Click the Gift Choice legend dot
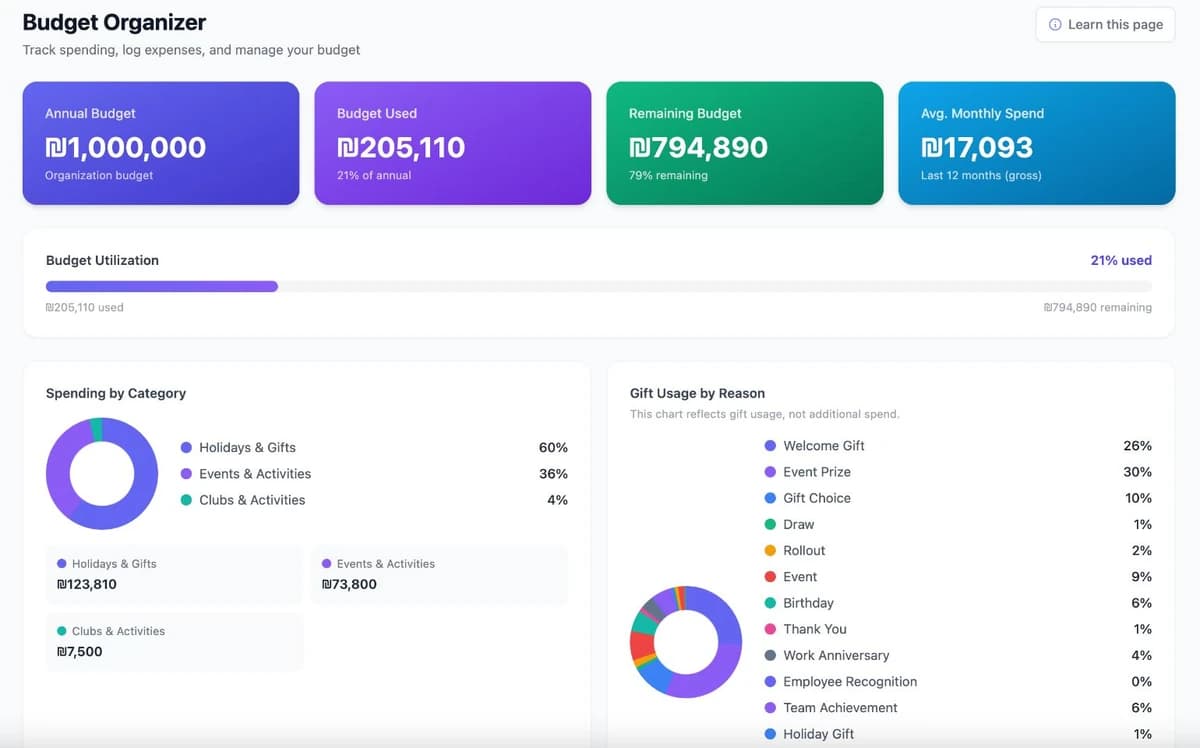This screenshot has width=1200, height=748. (x=770, y=498)
